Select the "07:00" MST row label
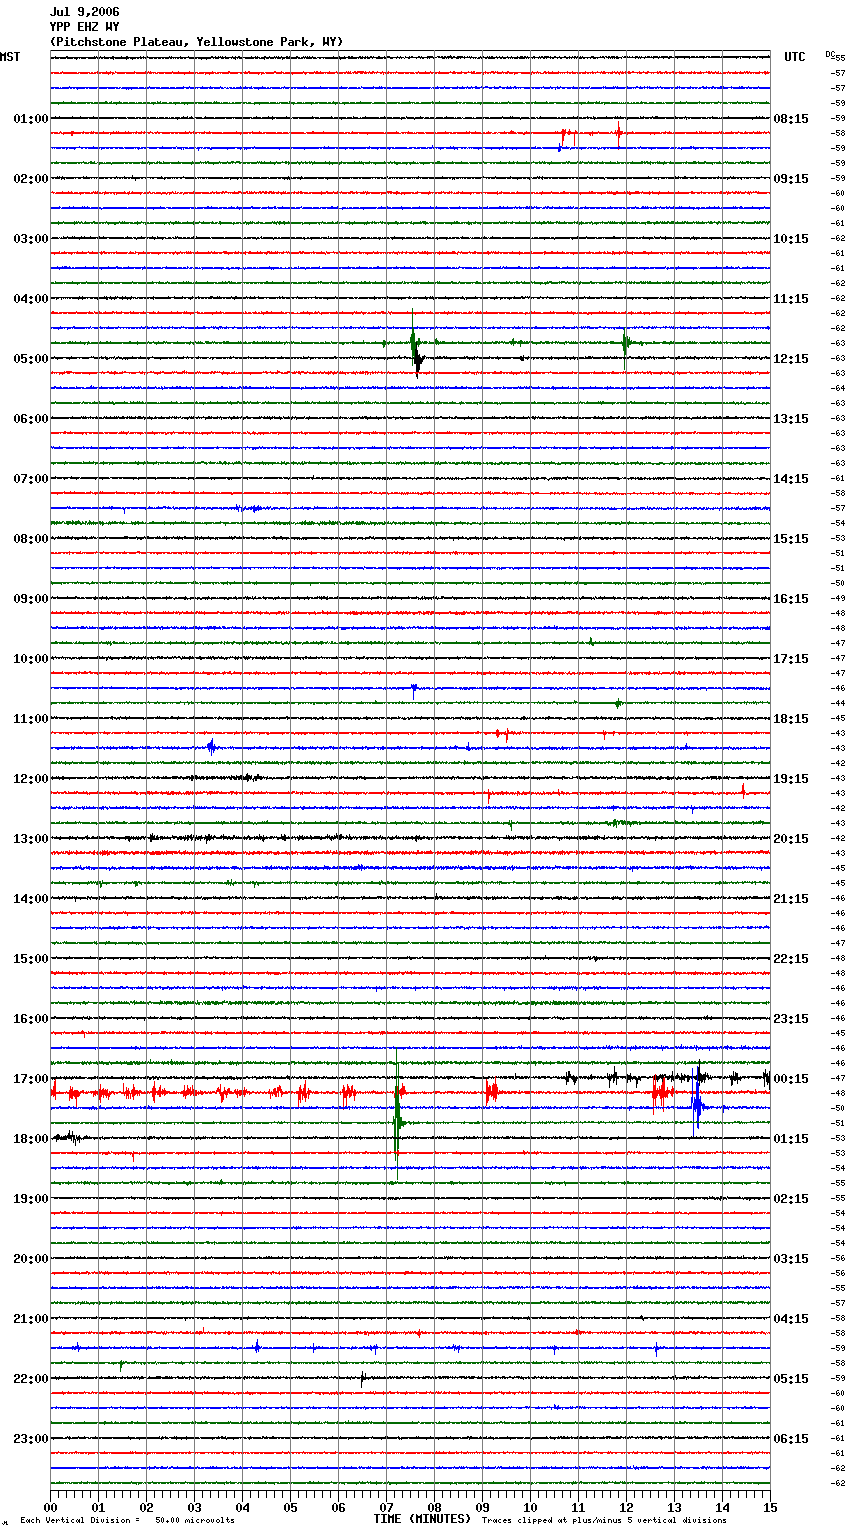This screenshot has width=850, height=1534. 31,479
